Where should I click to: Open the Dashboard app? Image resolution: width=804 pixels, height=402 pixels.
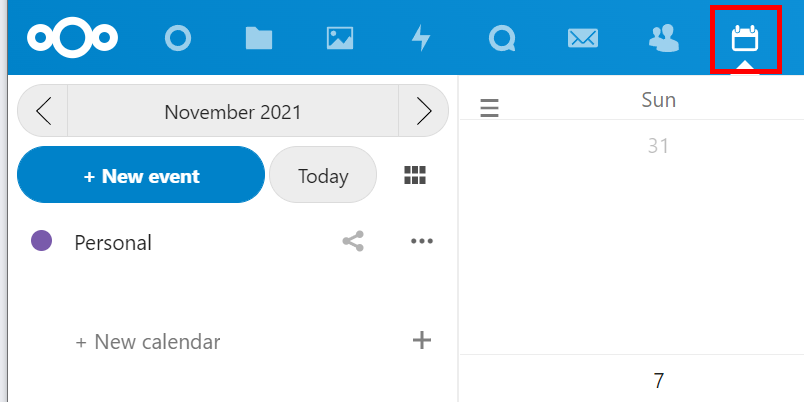click(178, 39)
